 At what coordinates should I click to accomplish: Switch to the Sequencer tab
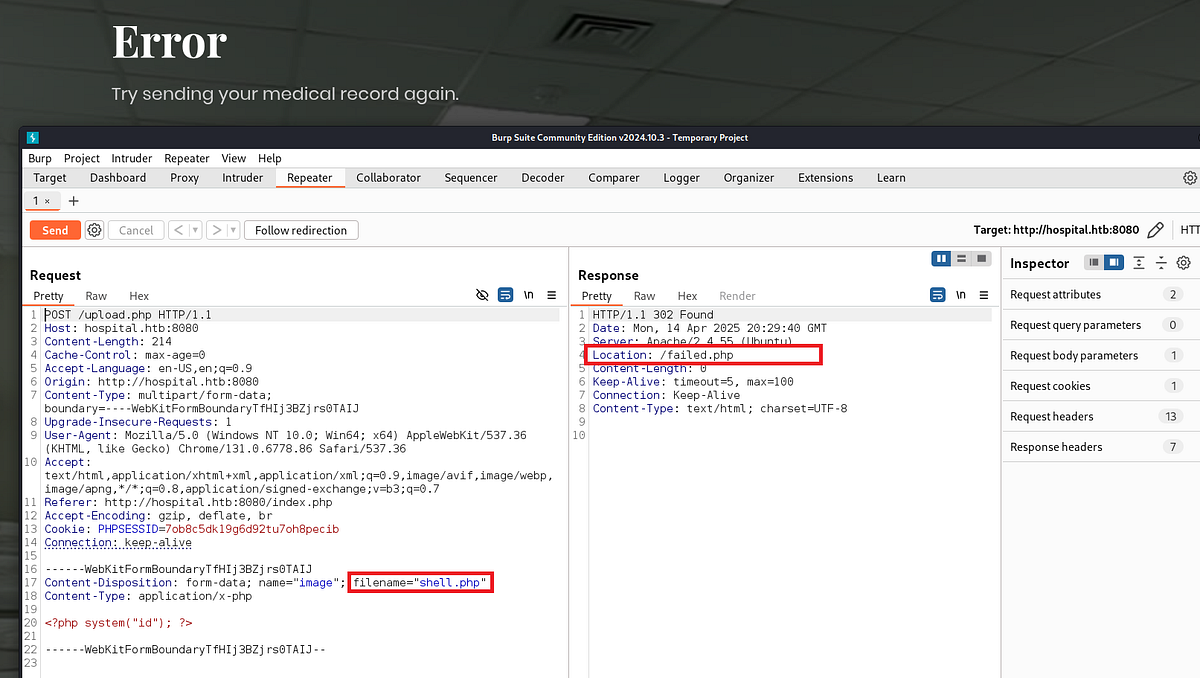(471, 178)
